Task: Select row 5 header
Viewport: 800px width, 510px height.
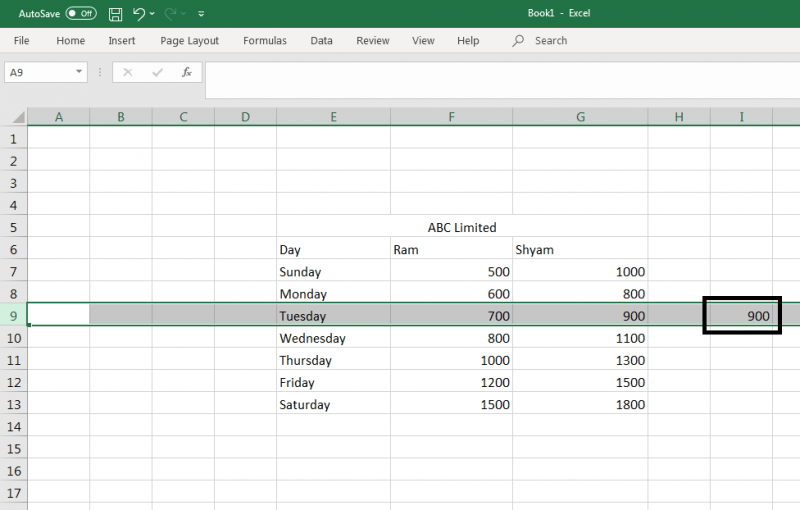Action: (14, 227)
